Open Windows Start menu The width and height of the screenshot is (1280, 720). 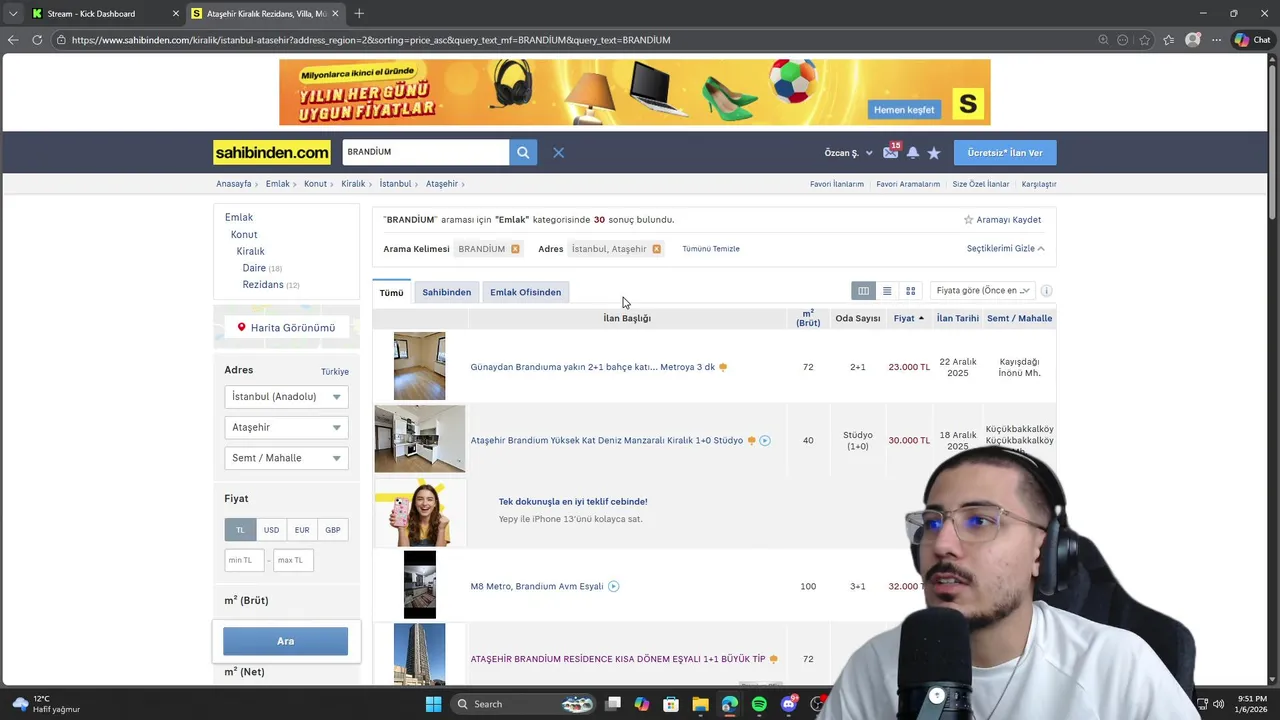[x=433, y=704]
